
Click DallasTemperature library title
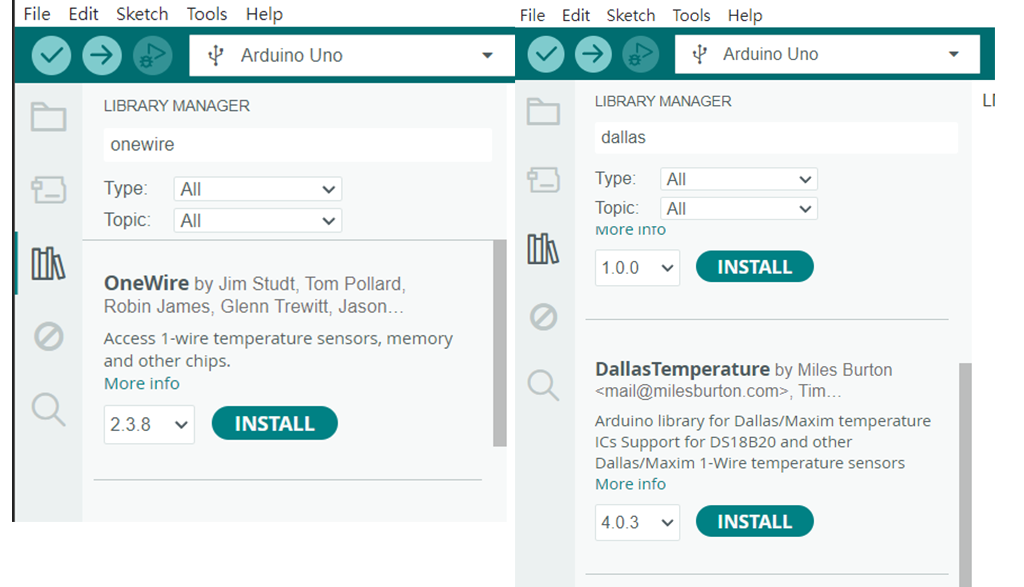(x=682, y=369)
